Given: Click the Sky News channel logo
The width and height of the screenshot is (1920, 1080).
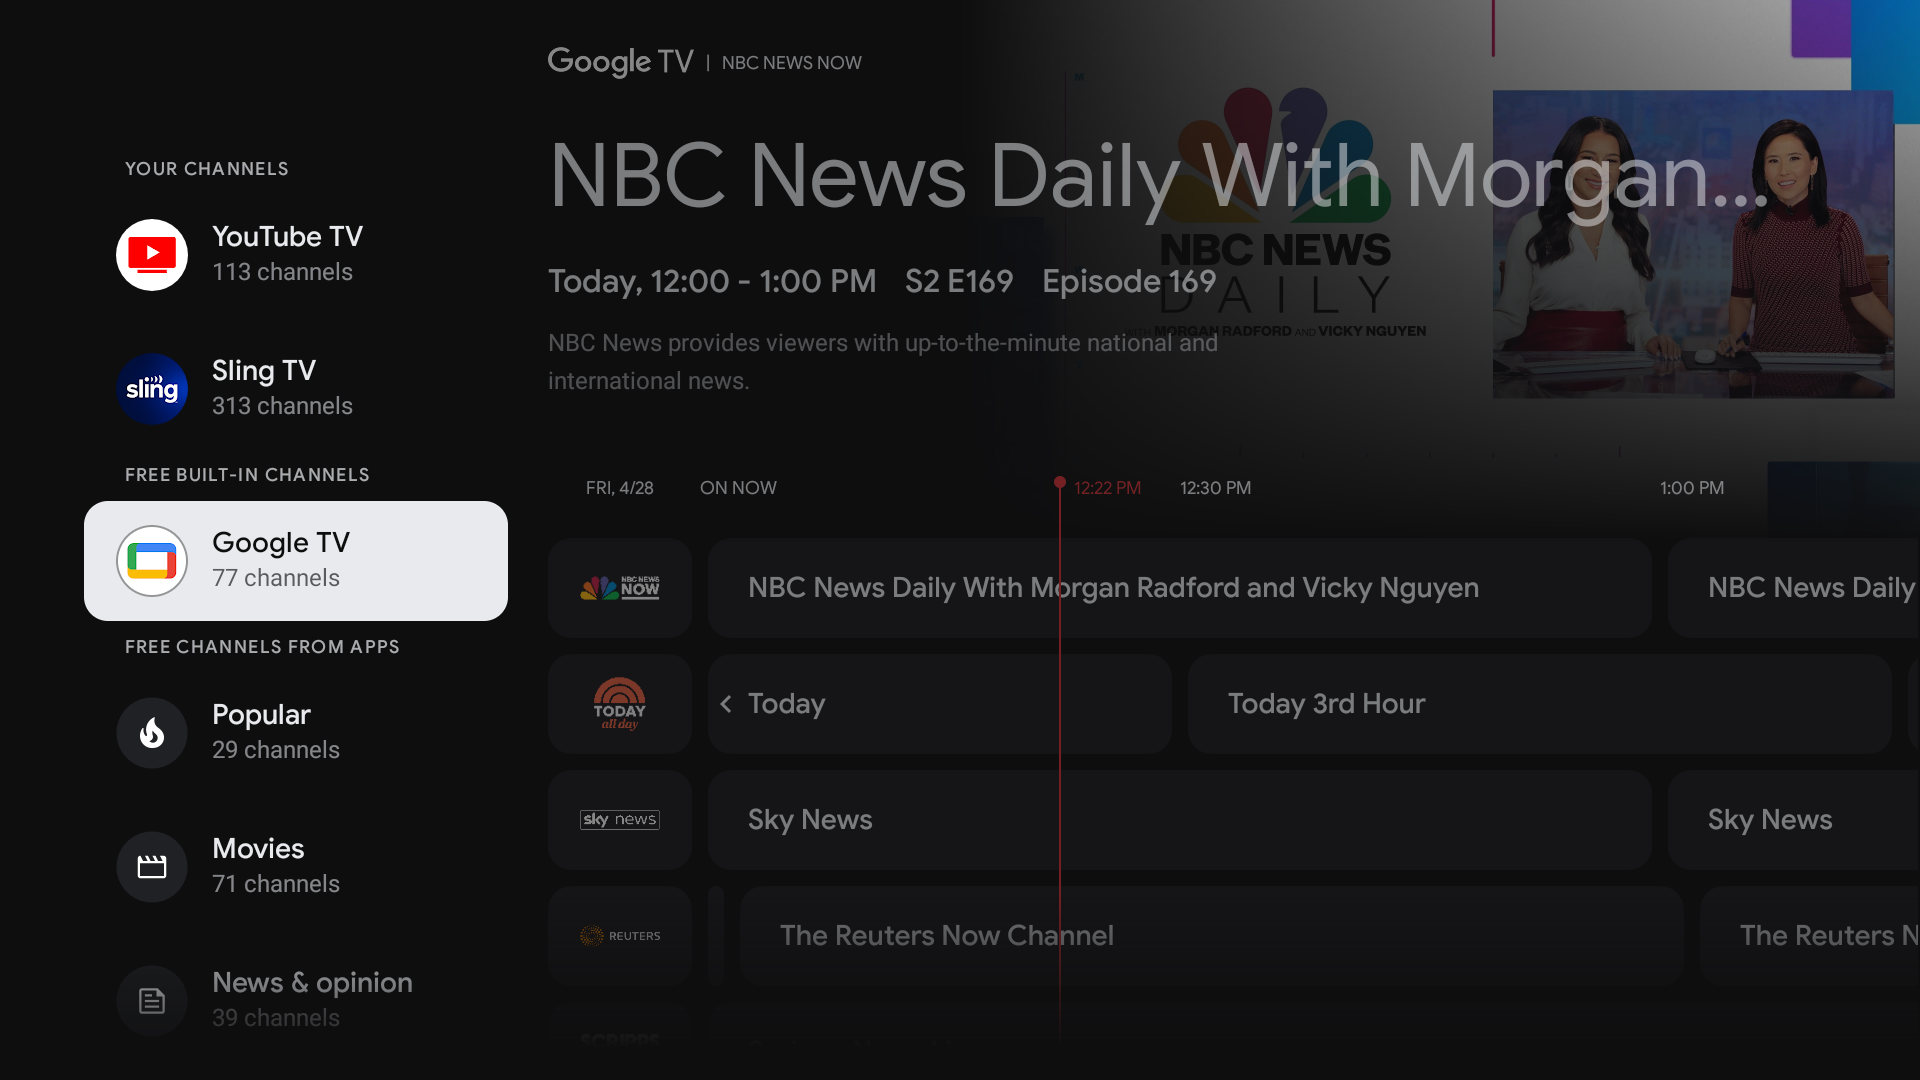Looking at the screenshot, I should pos(619,819).
